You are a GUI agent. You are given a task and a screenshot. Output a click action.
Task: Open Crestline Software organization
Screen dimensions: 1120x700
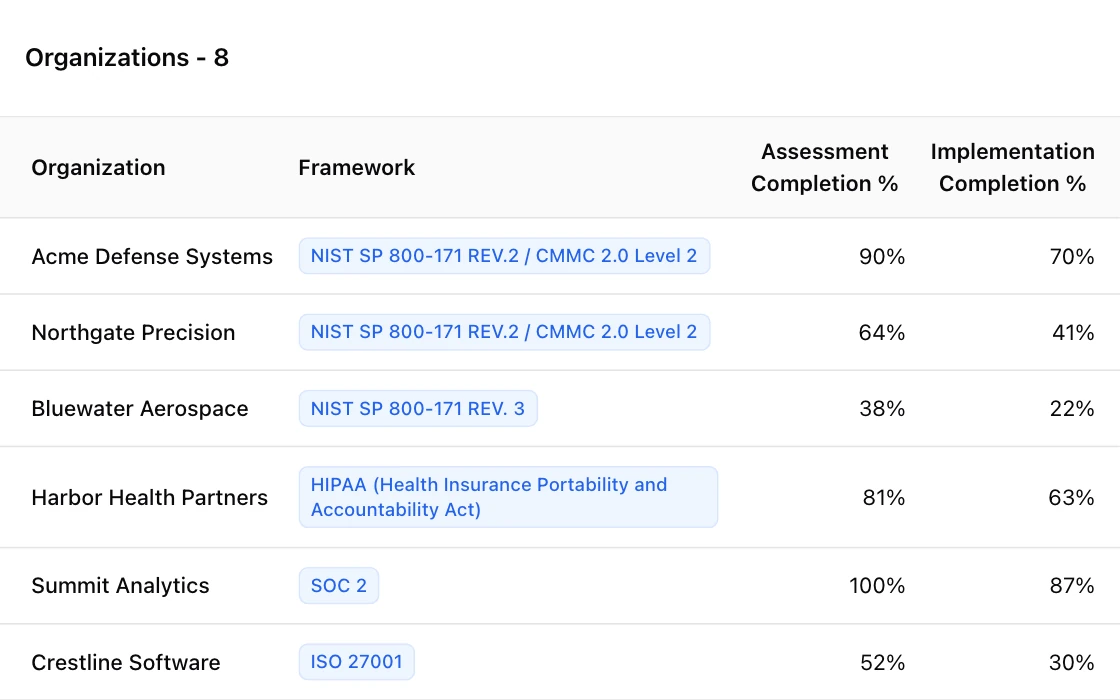pyautogui.click(x=126, y=662)
